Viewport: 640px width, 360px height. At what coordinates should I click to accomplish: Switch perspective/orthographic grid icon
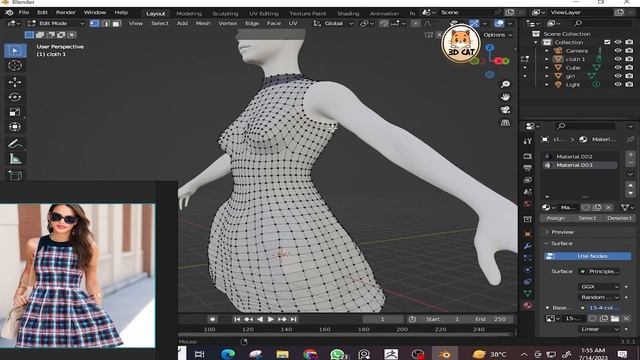[x=505, y=122]
